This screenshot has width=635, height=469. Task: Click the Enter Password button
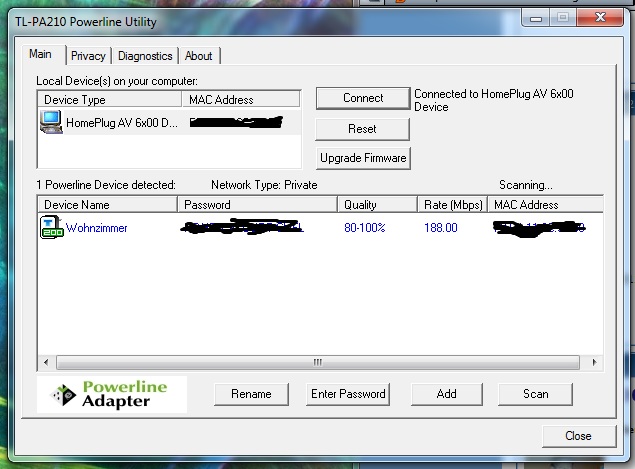[348, 394]
